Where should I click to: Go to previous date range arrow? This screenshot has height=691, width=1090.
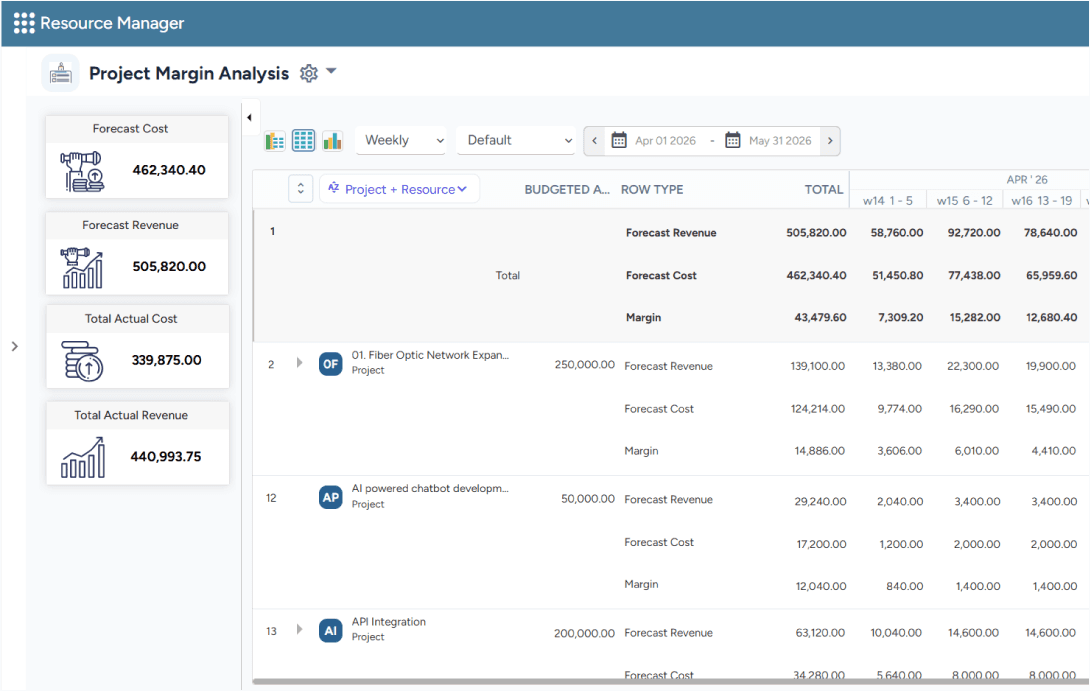(594, 140)
